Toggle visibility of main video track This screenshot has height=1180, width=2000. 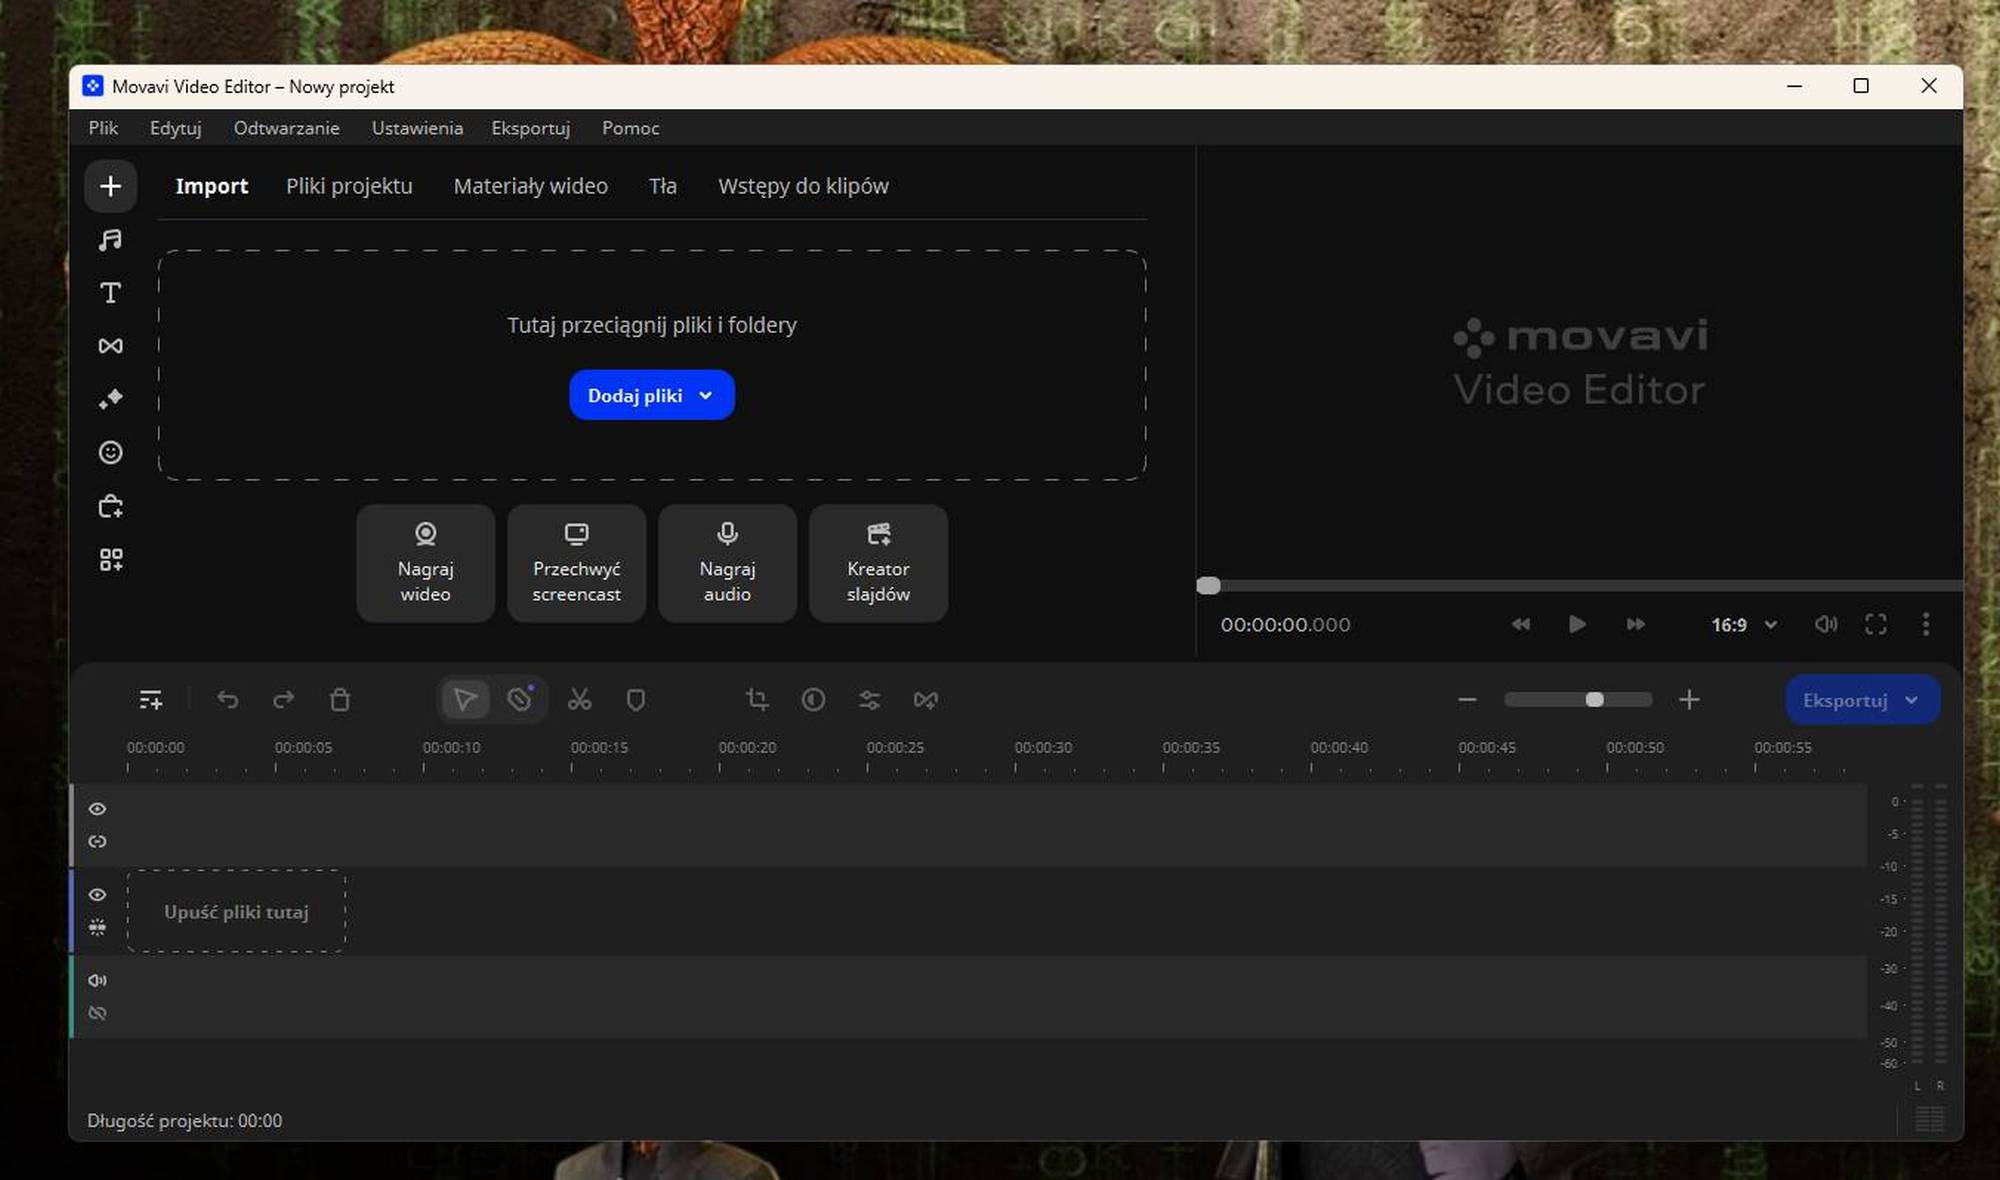(97, 895)
